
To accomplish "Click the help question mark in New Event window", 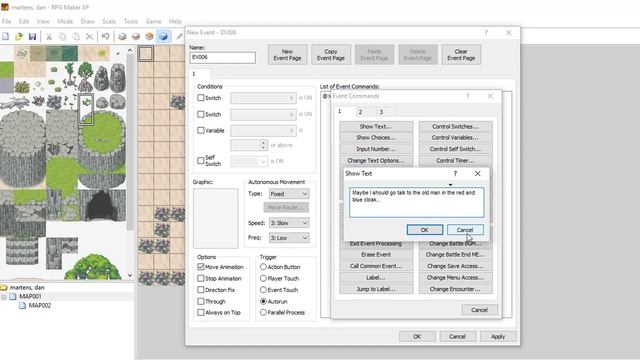I will pyautogui.click(x=486, y=33).
